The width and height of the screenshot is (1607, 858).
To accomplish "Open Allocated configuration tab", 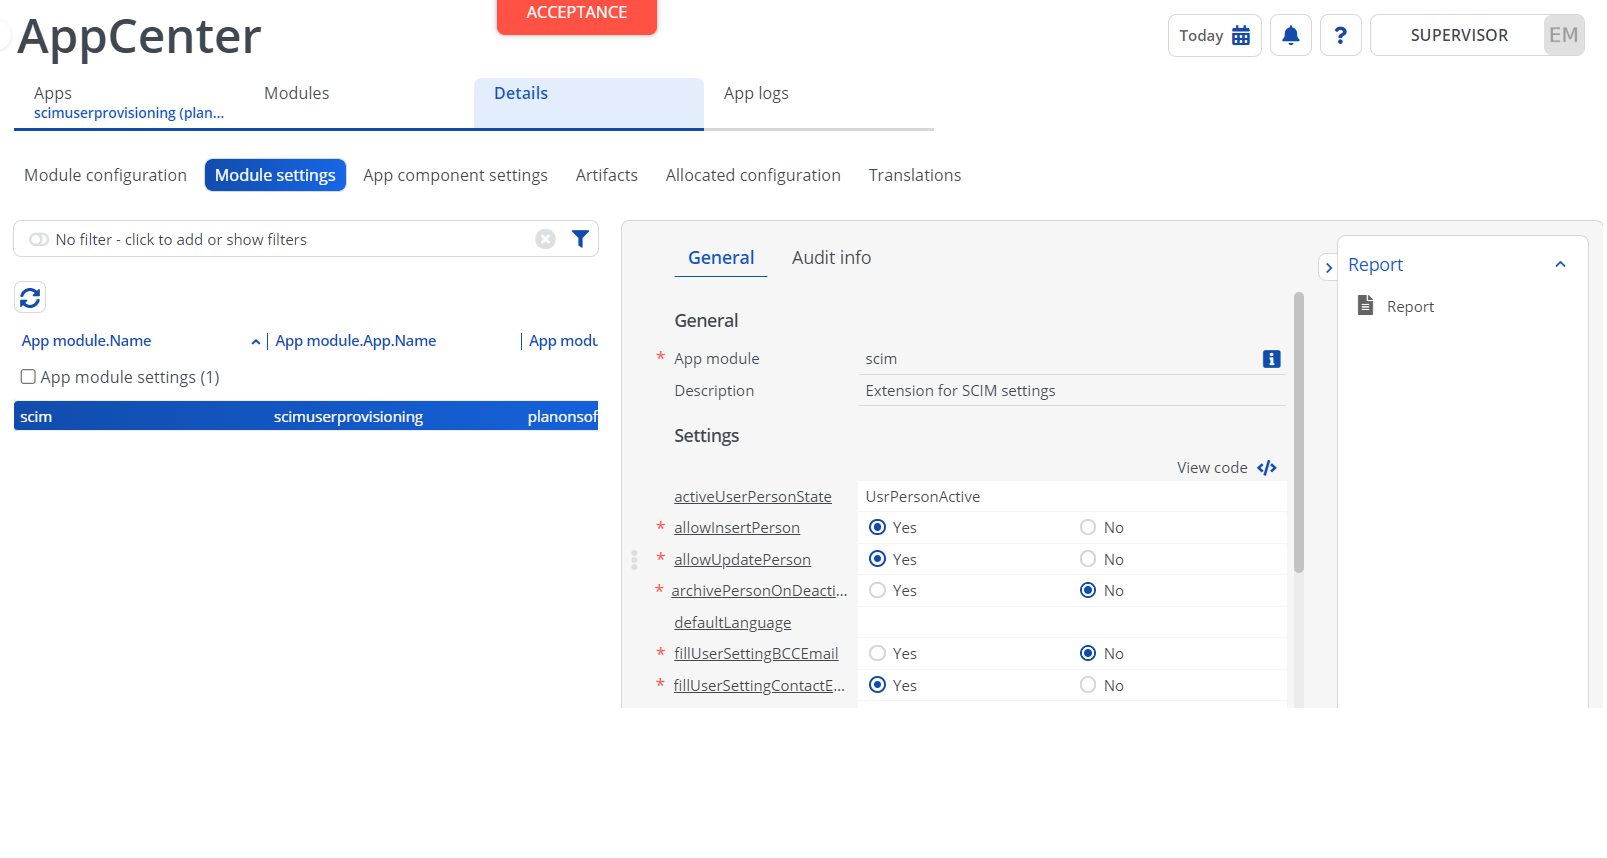I will coord(753,175).
